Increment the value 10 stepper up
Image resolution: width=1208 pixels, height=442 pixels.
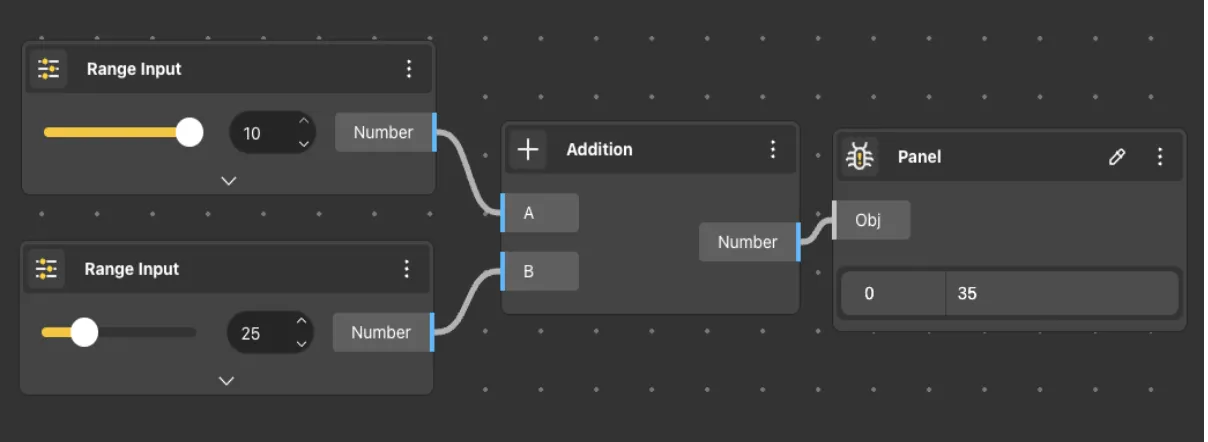[304, 122]
